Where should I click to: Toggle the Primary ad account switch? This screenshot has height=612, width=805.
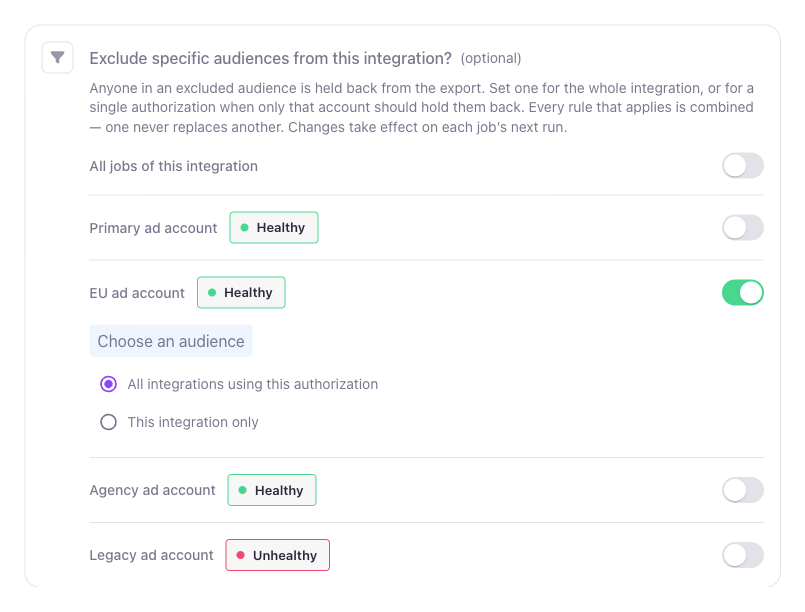[x=742, y=227]
